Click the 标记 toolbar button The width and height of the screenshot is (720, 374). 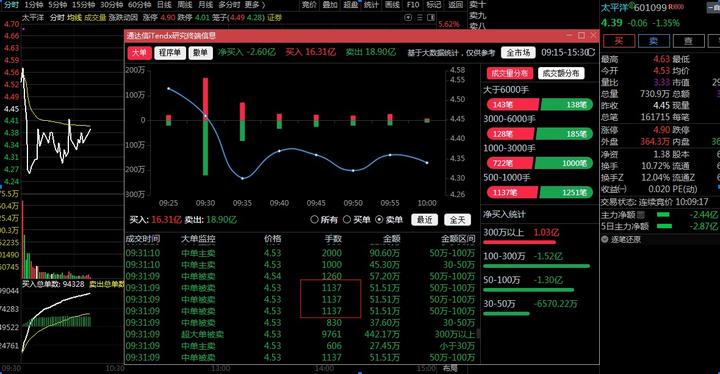[x=433, y=5]
